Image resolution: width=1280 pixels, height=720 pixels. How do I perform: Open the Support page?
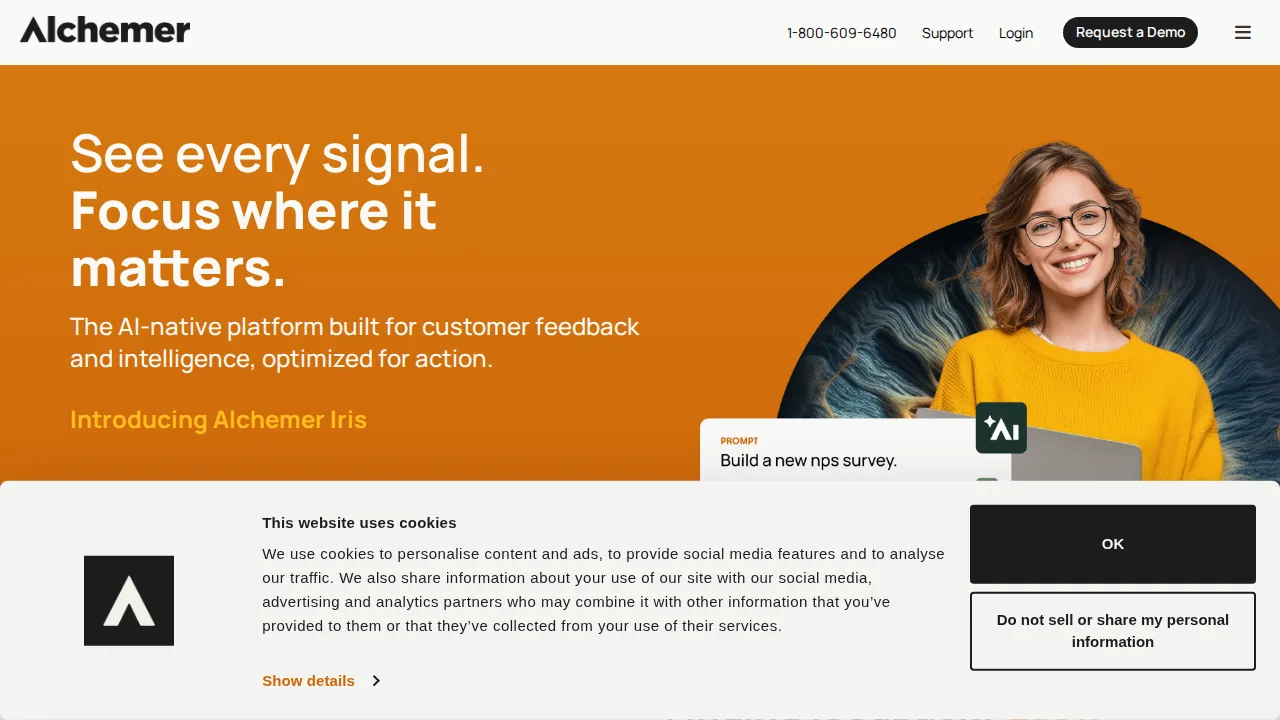(x=947, y=33)
